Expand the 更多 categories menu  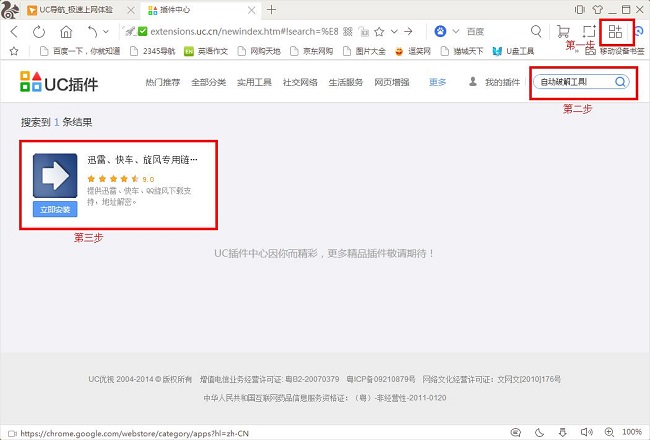438,83
